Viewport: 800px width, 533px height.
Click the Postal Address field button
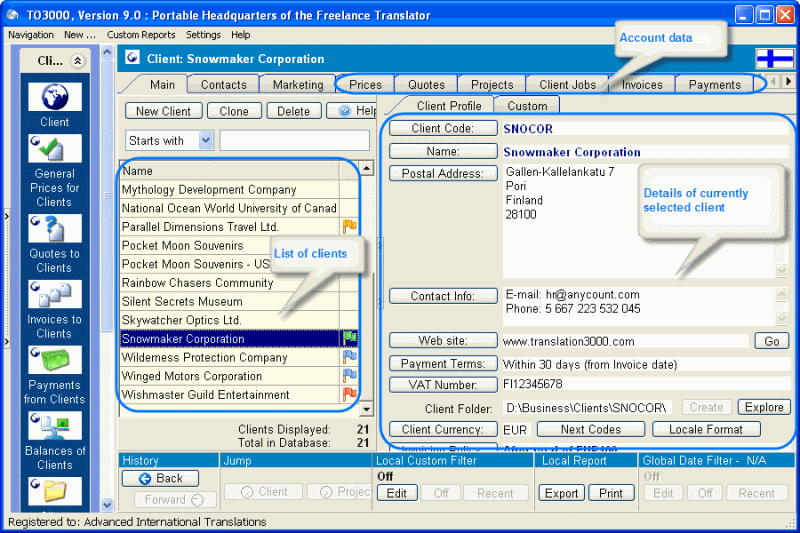click(x=443, y=173)
